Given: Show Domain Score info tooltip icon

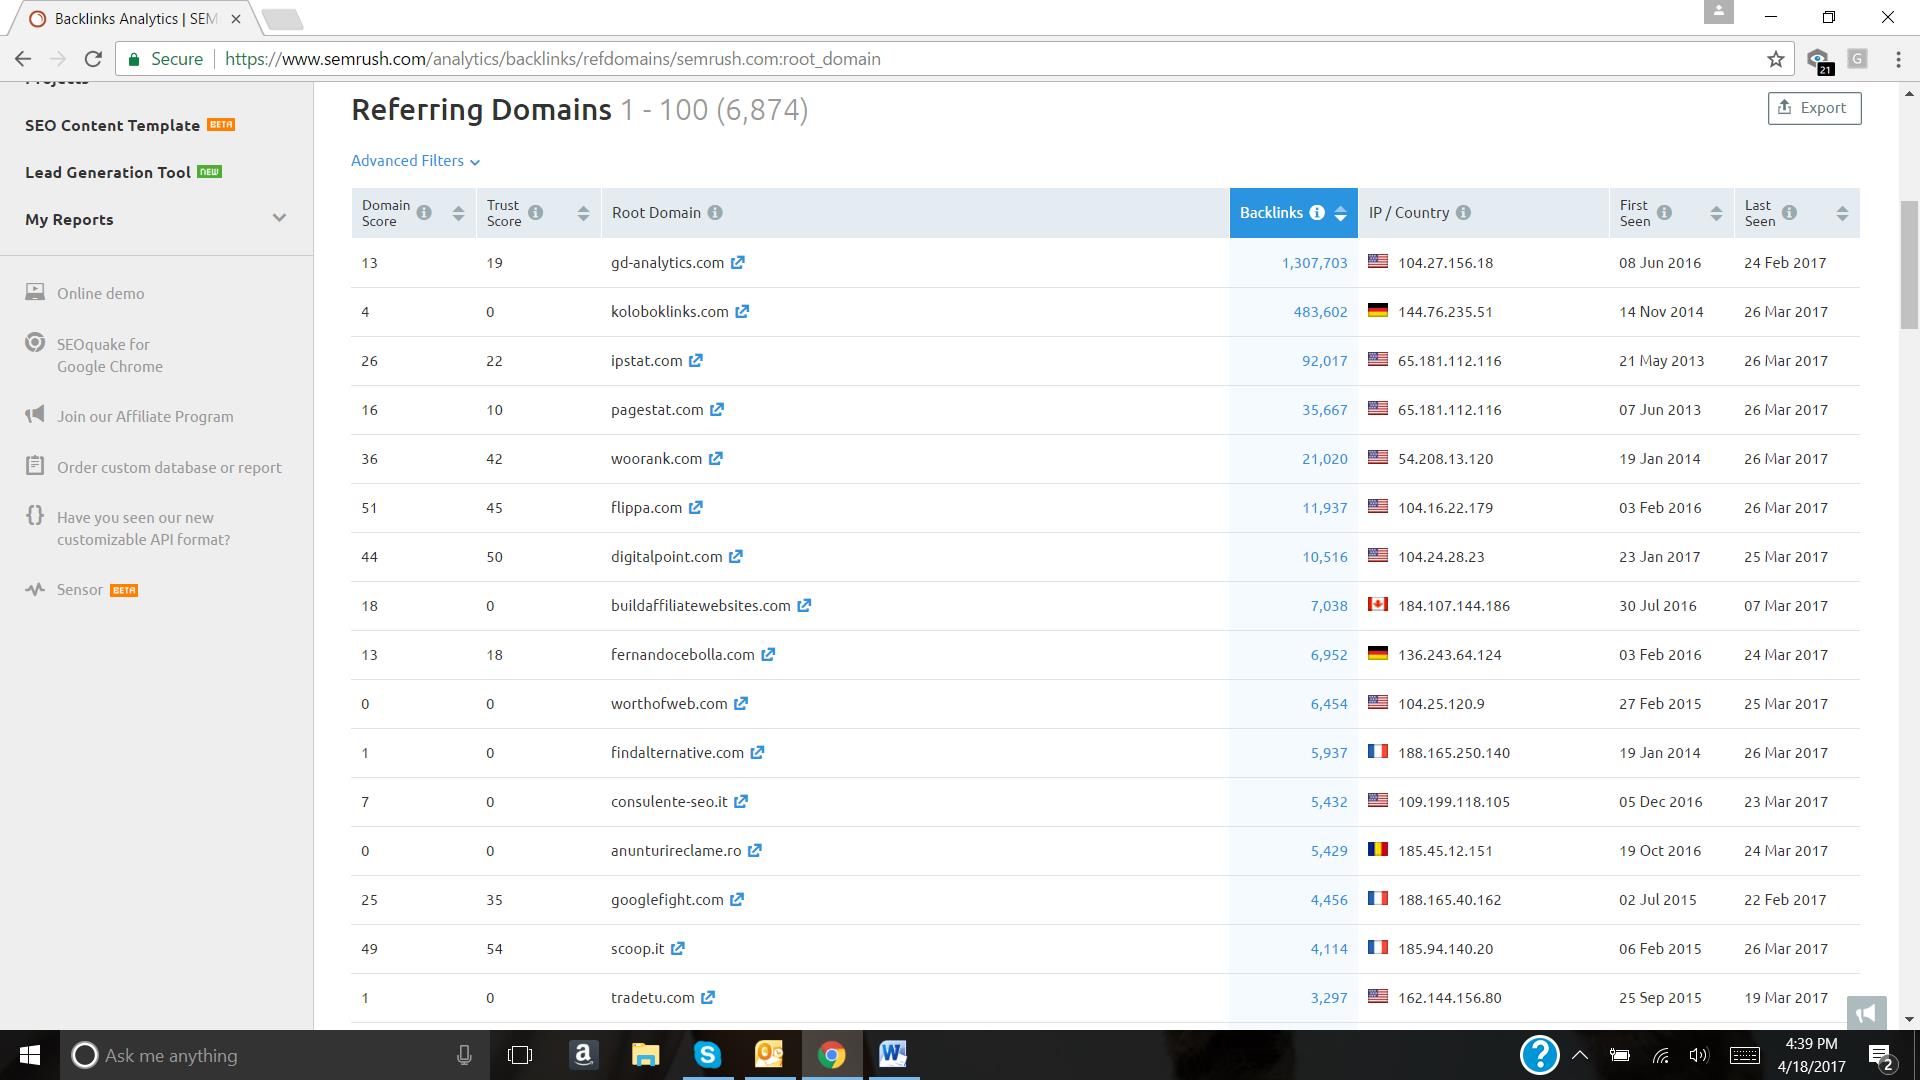Looking at the screenshot, I should click(x=424, y=212).
